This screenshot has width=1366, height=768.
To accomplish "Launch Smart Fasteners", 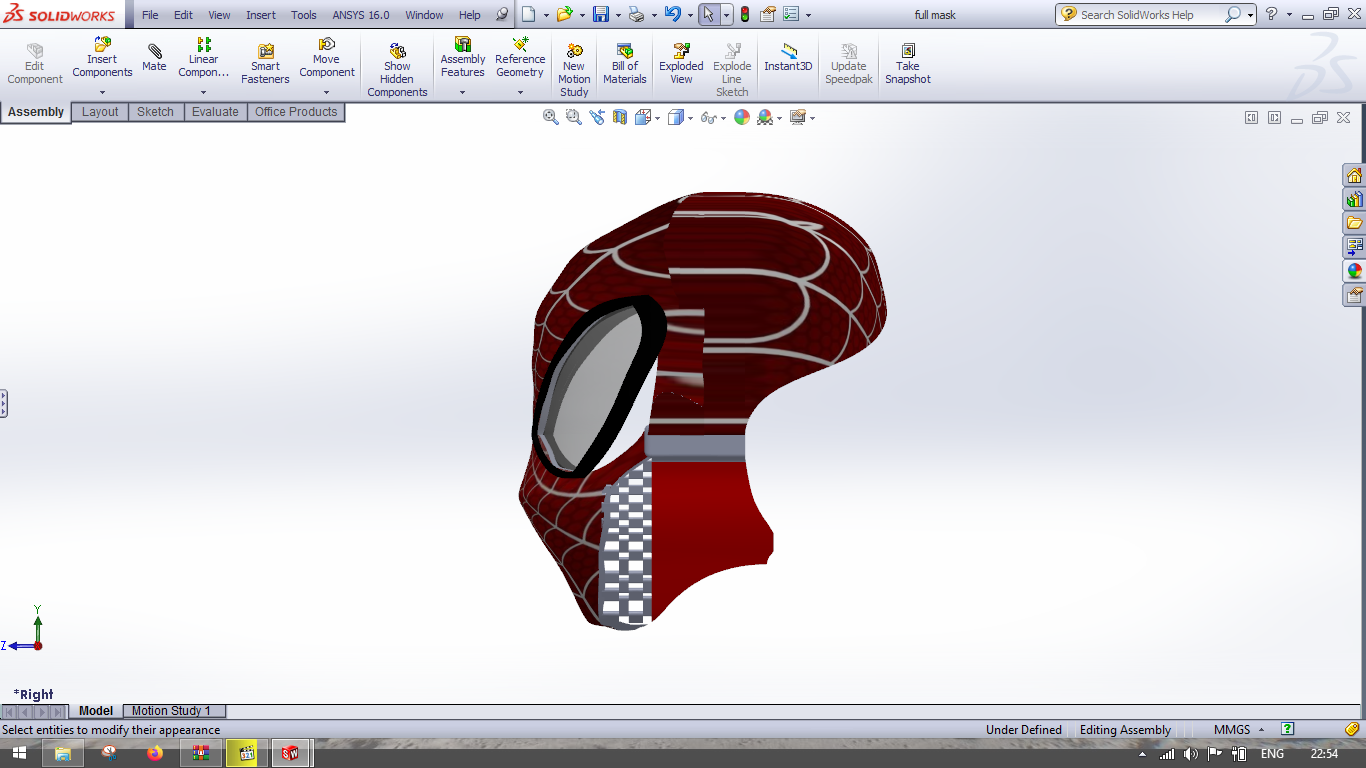I will point(265,64).
